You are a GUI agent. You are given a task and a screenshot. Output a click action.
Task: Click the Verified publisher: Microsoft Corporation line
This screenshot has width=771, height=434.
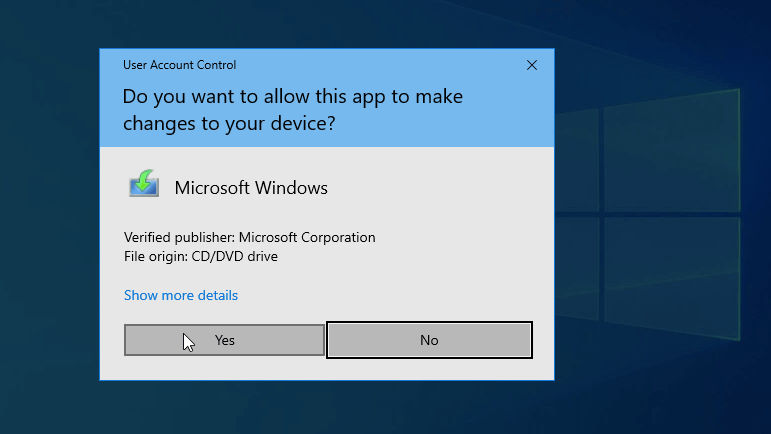click(x=249, y=237)
